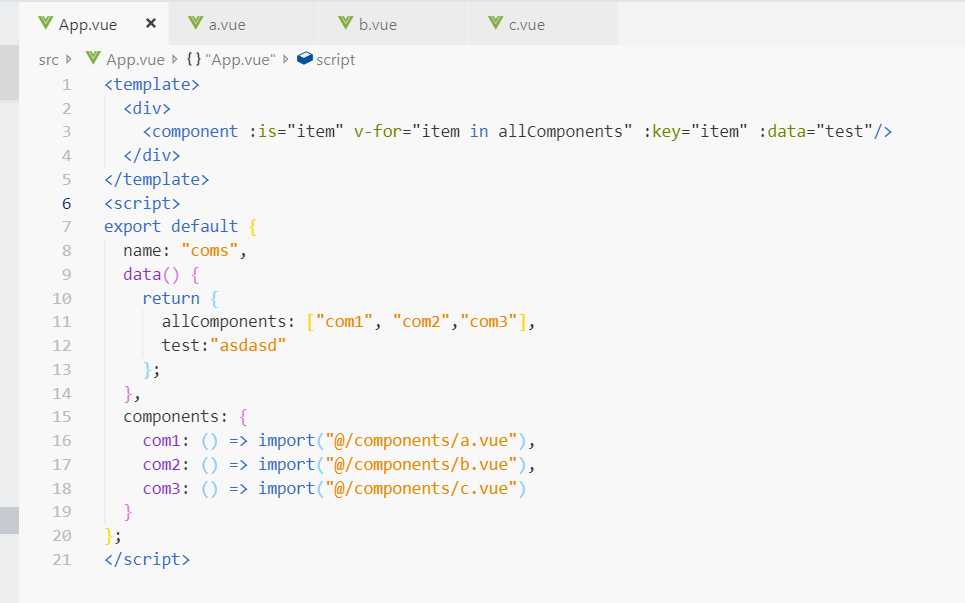Click the closing </script> tag
Screen dimensions: 965x603
coord(147,559)
